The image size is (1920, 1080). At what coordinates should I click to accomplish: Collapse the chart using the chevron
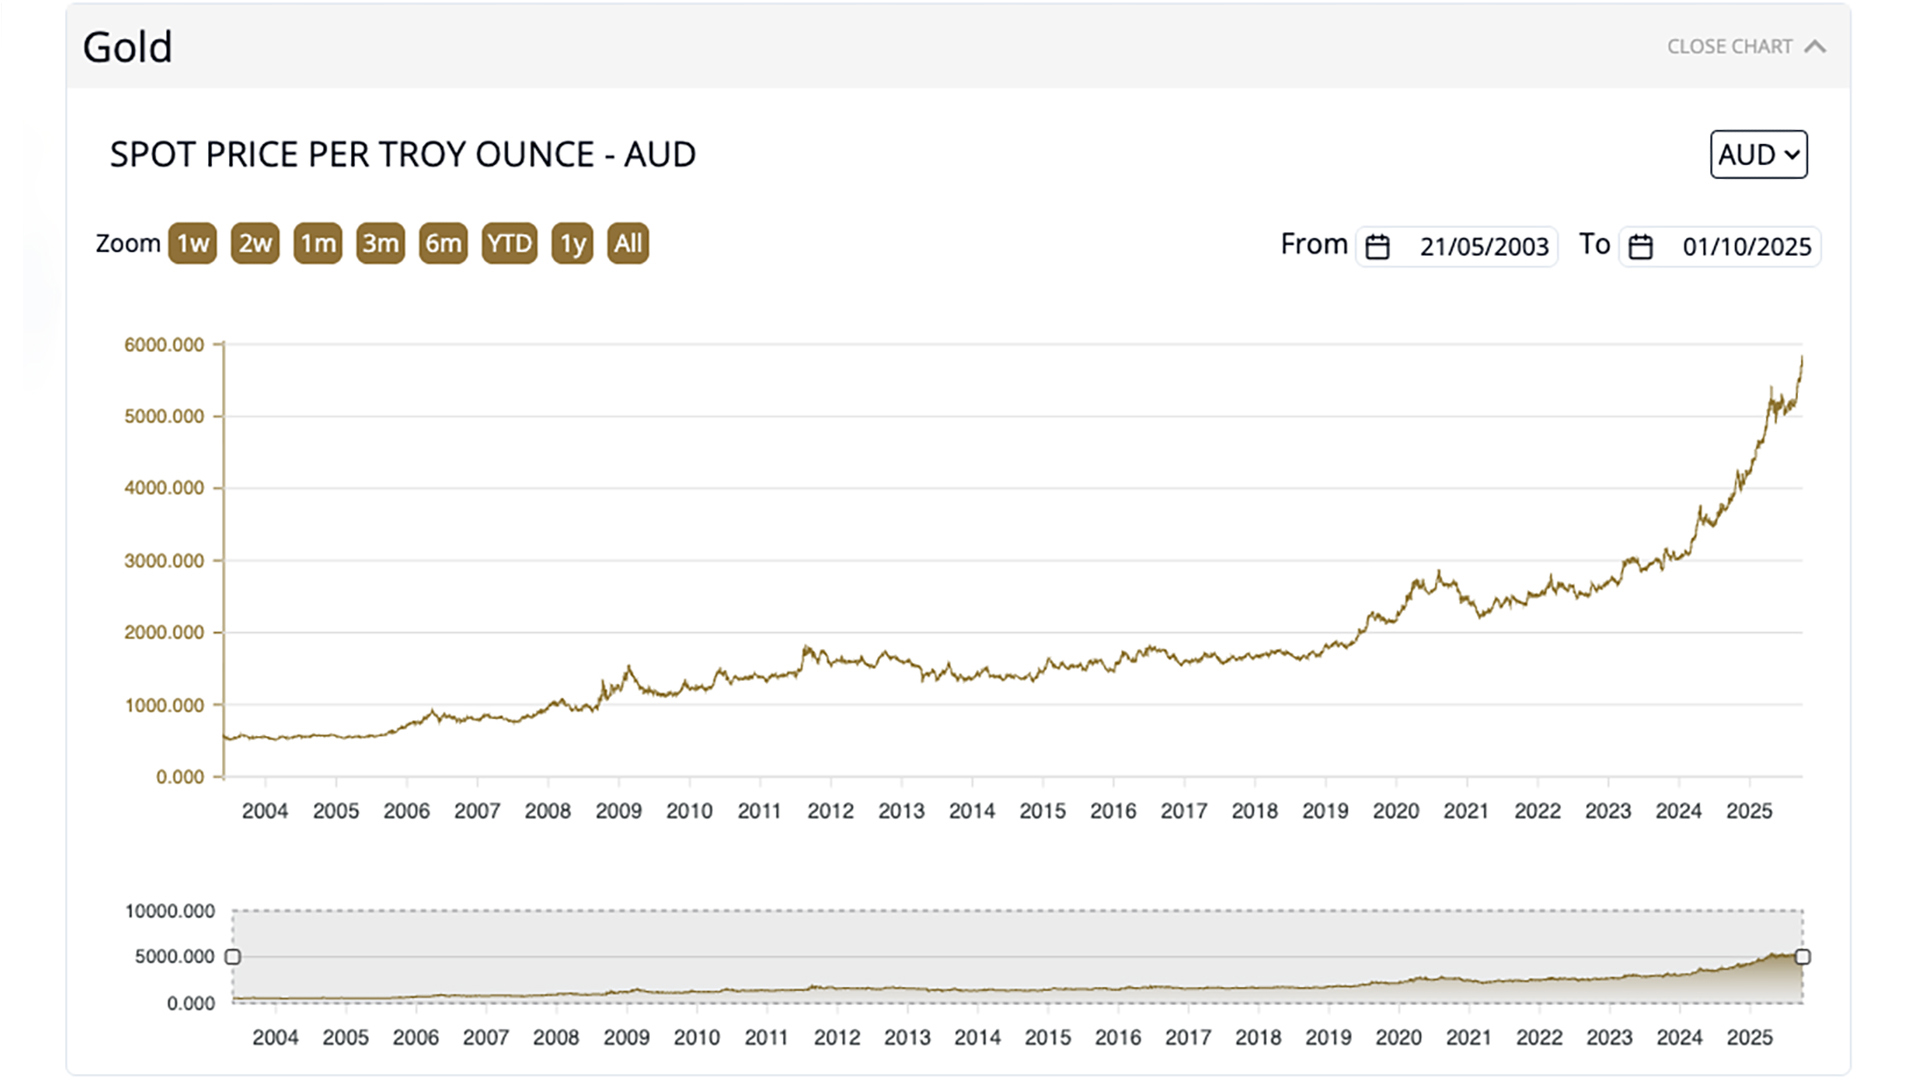[x=1815, y=46]
